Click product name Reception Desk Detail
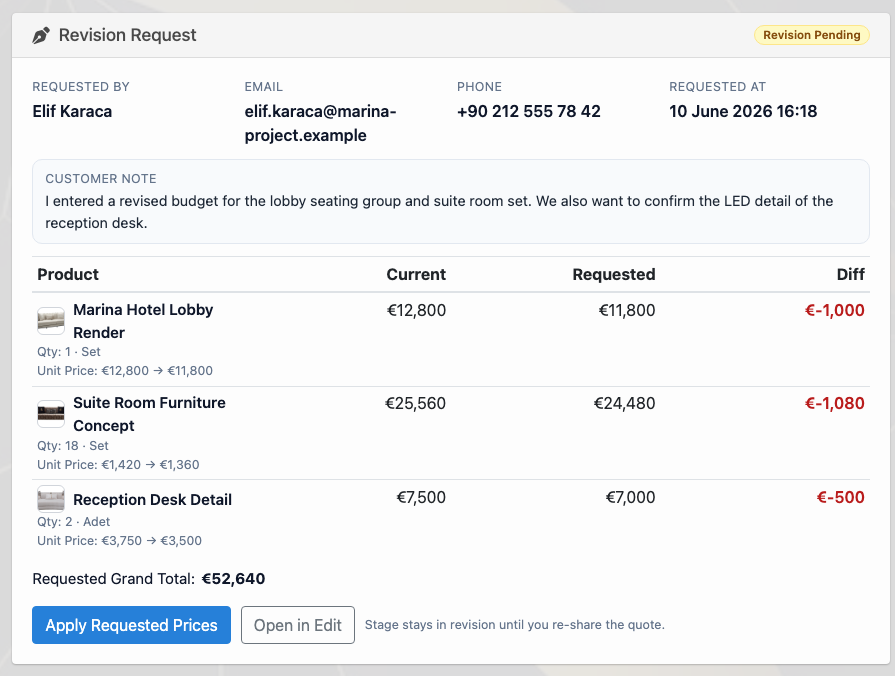The width and height of the screenshot is (895, 676). tap(152, 500)
